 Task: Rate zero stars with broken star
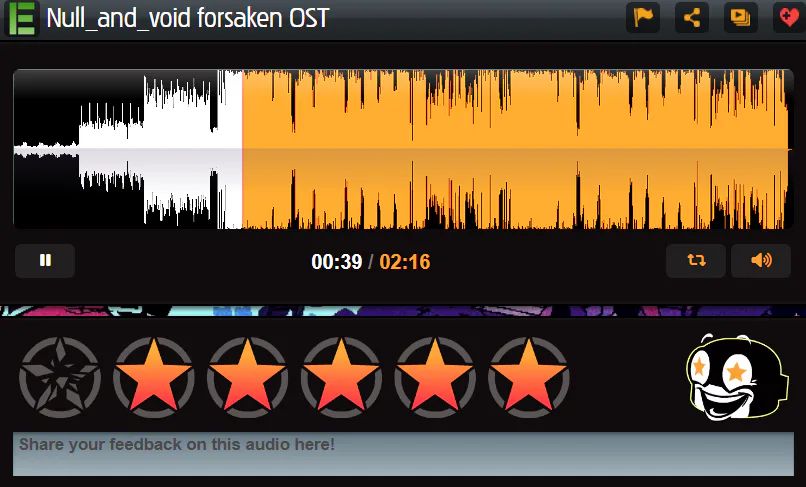click(60, 377)
